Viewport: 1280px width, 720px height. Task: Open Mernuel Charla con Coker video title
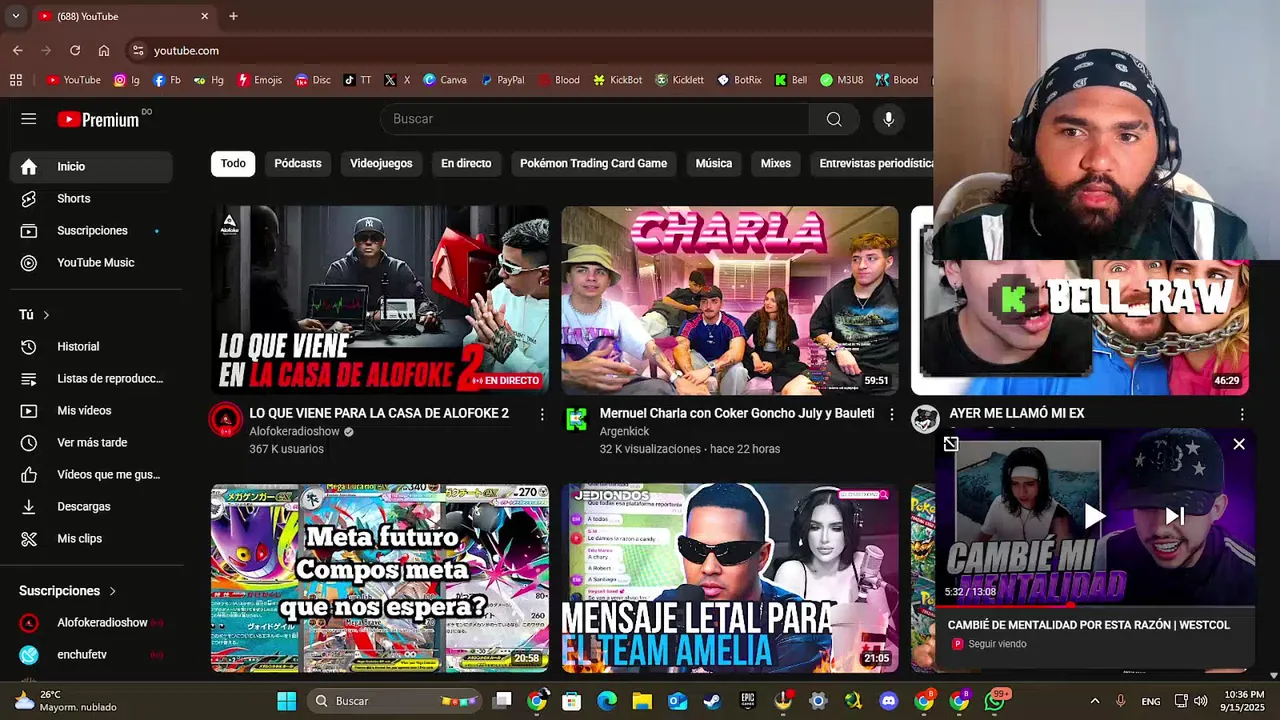click(737, 413)
